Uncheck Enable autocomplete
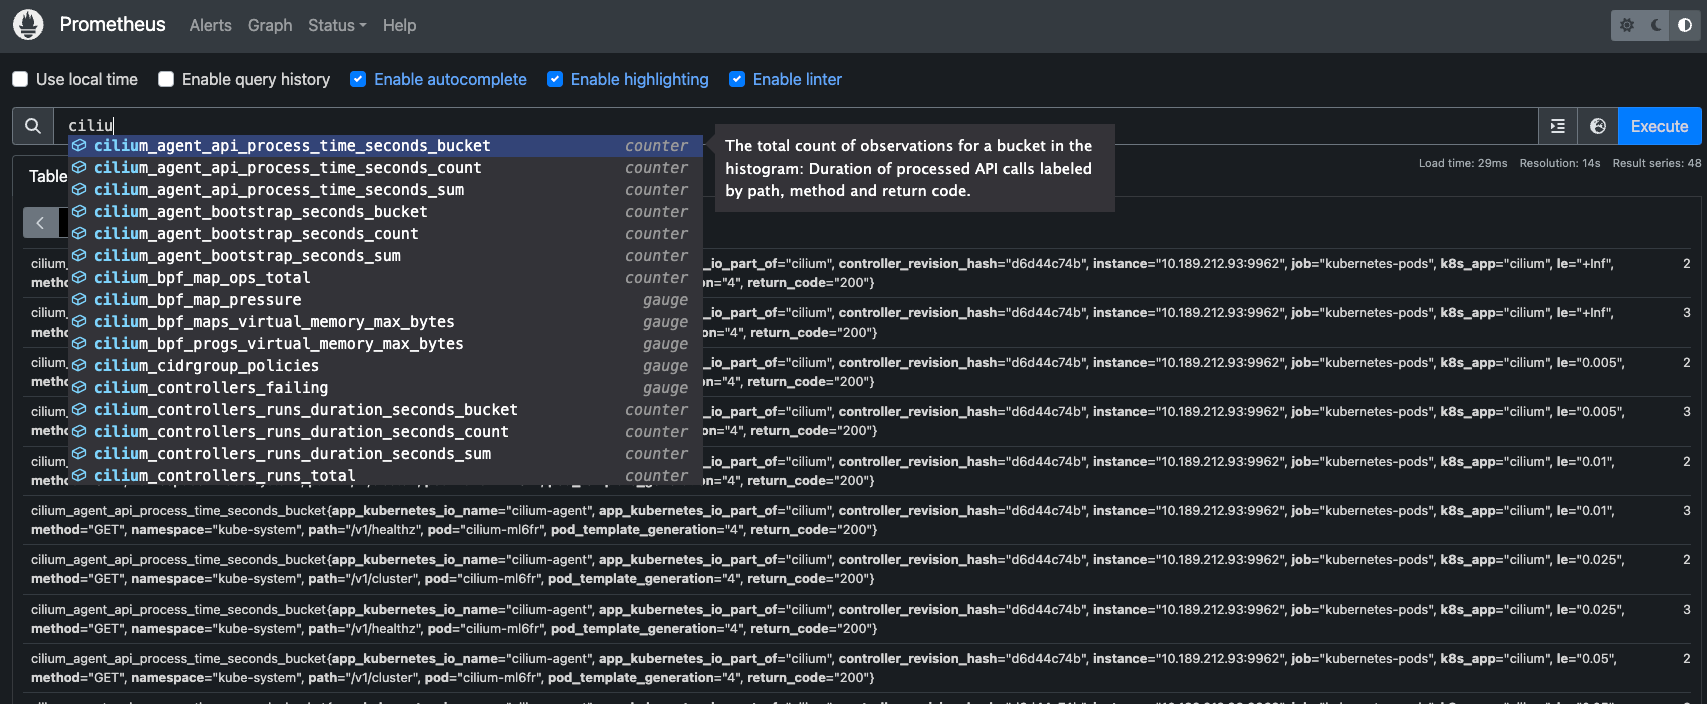 [x=358, y=79]
